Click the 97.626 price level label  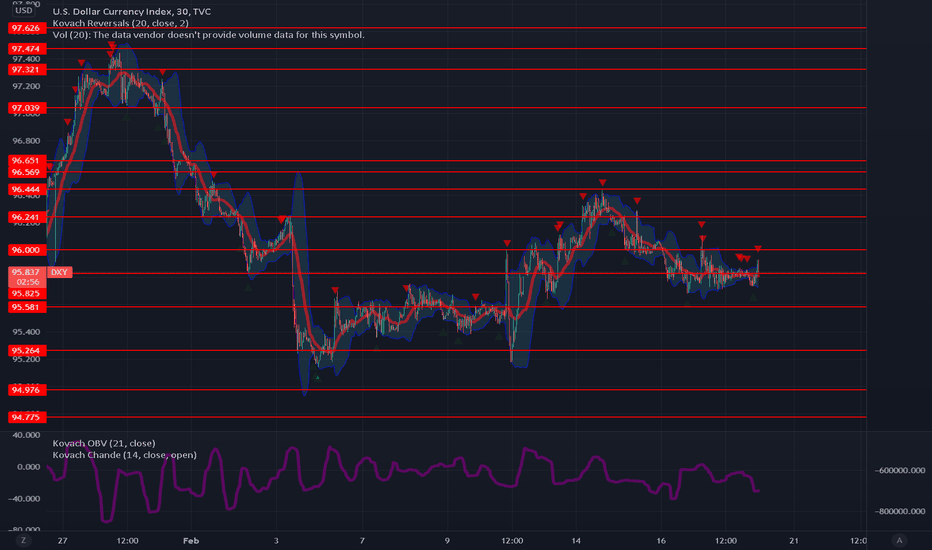(27, 28)
